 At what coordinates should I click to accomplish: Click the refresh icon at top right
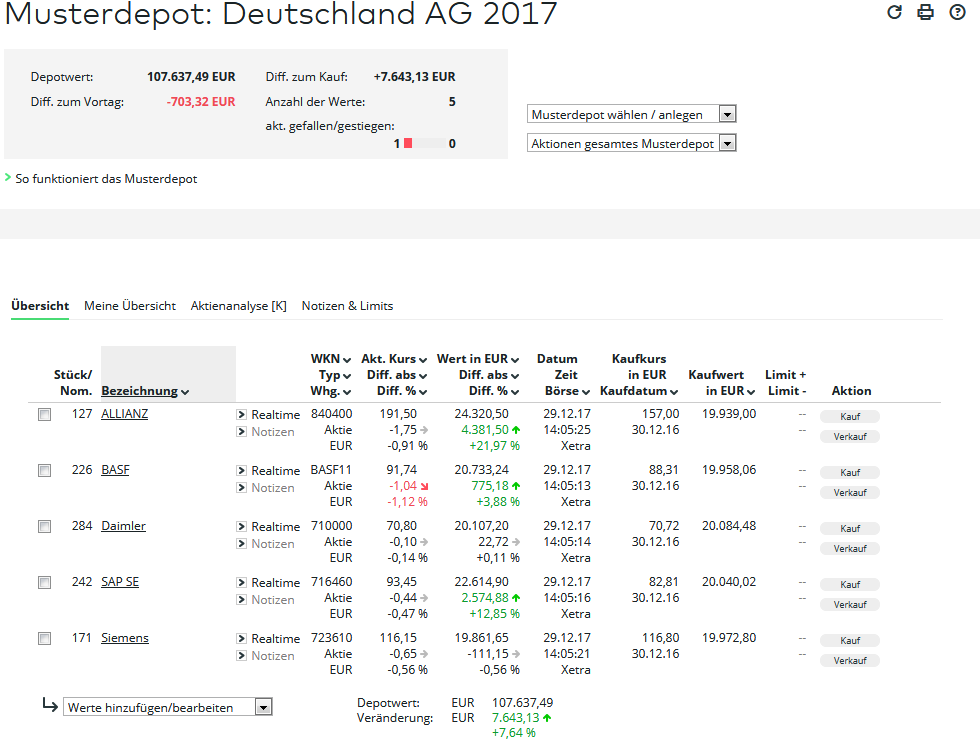[x=894, y=12]
